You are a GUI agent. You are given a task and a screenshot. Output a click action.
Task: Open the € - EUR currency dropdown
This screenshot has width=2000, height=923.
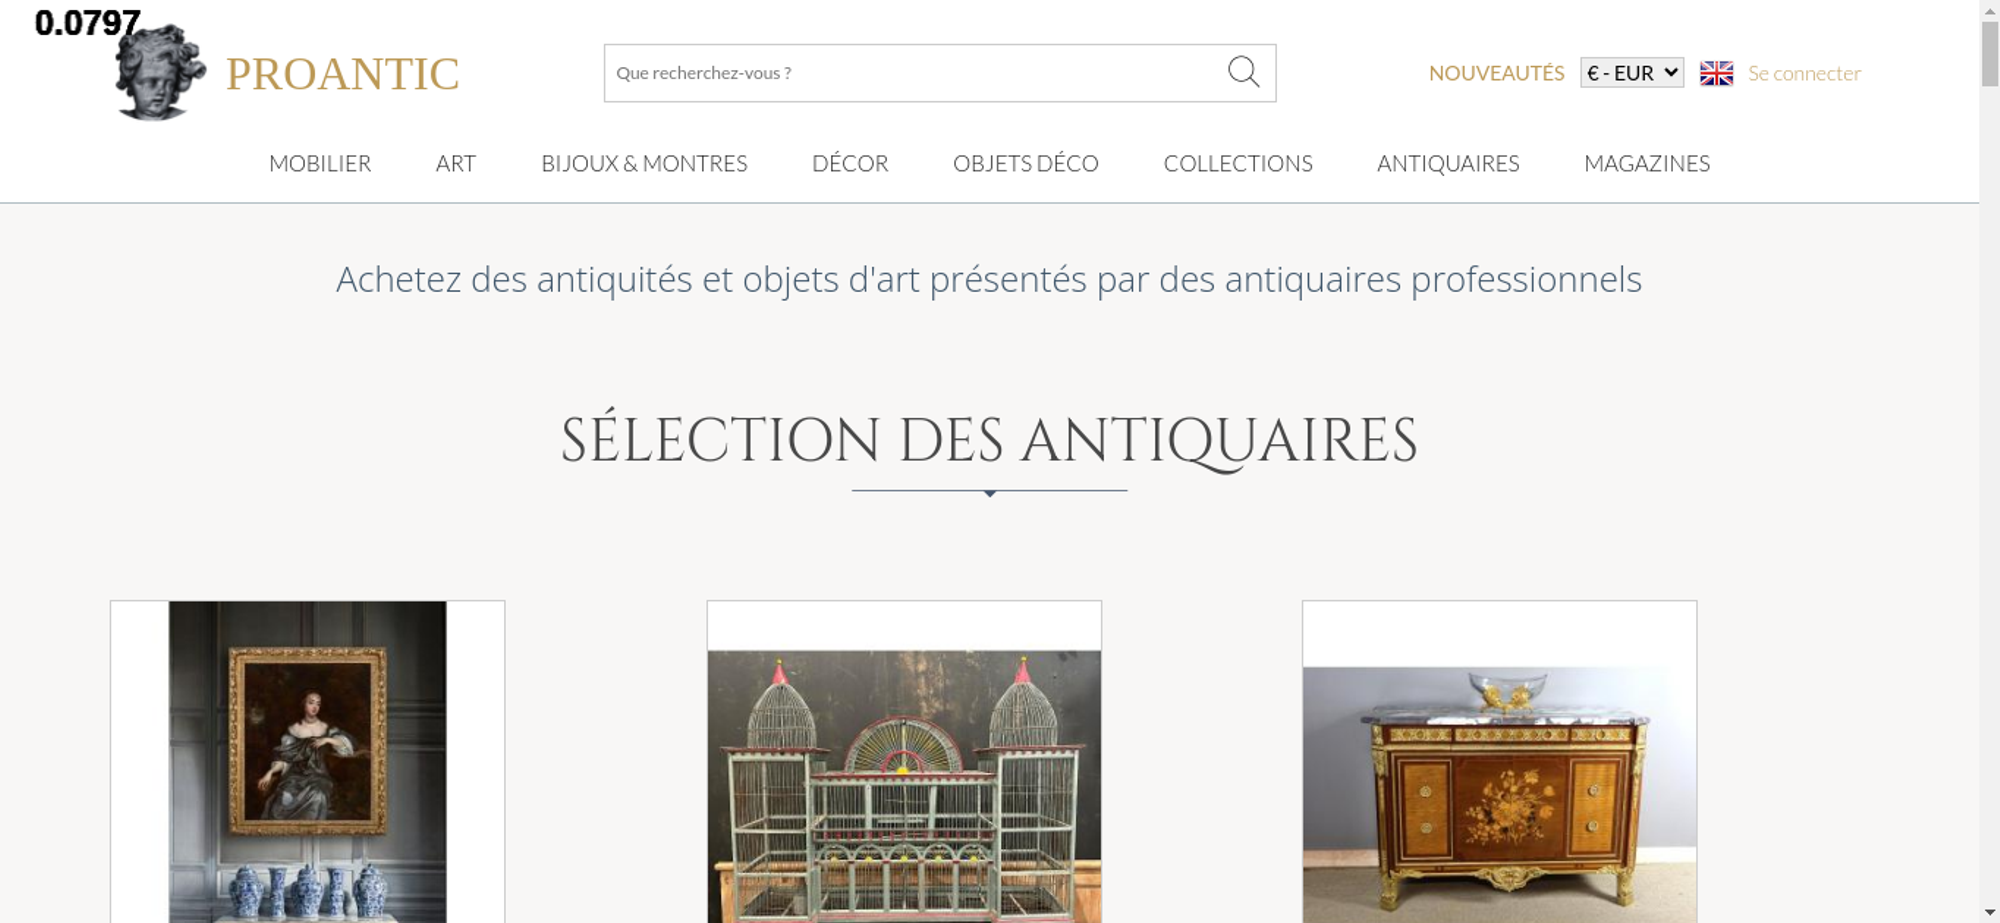point(1632,73)
